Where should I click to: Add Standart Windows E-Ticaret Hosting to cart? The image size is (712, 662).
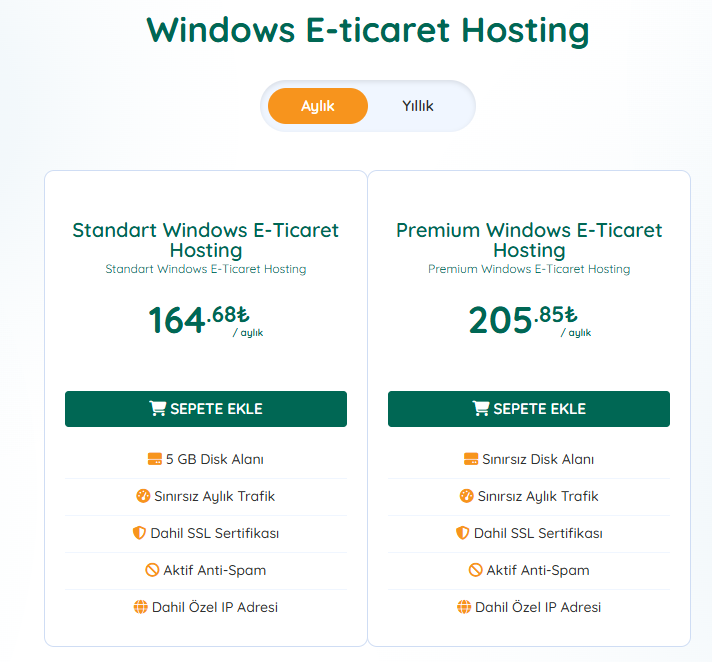[206, 409]
